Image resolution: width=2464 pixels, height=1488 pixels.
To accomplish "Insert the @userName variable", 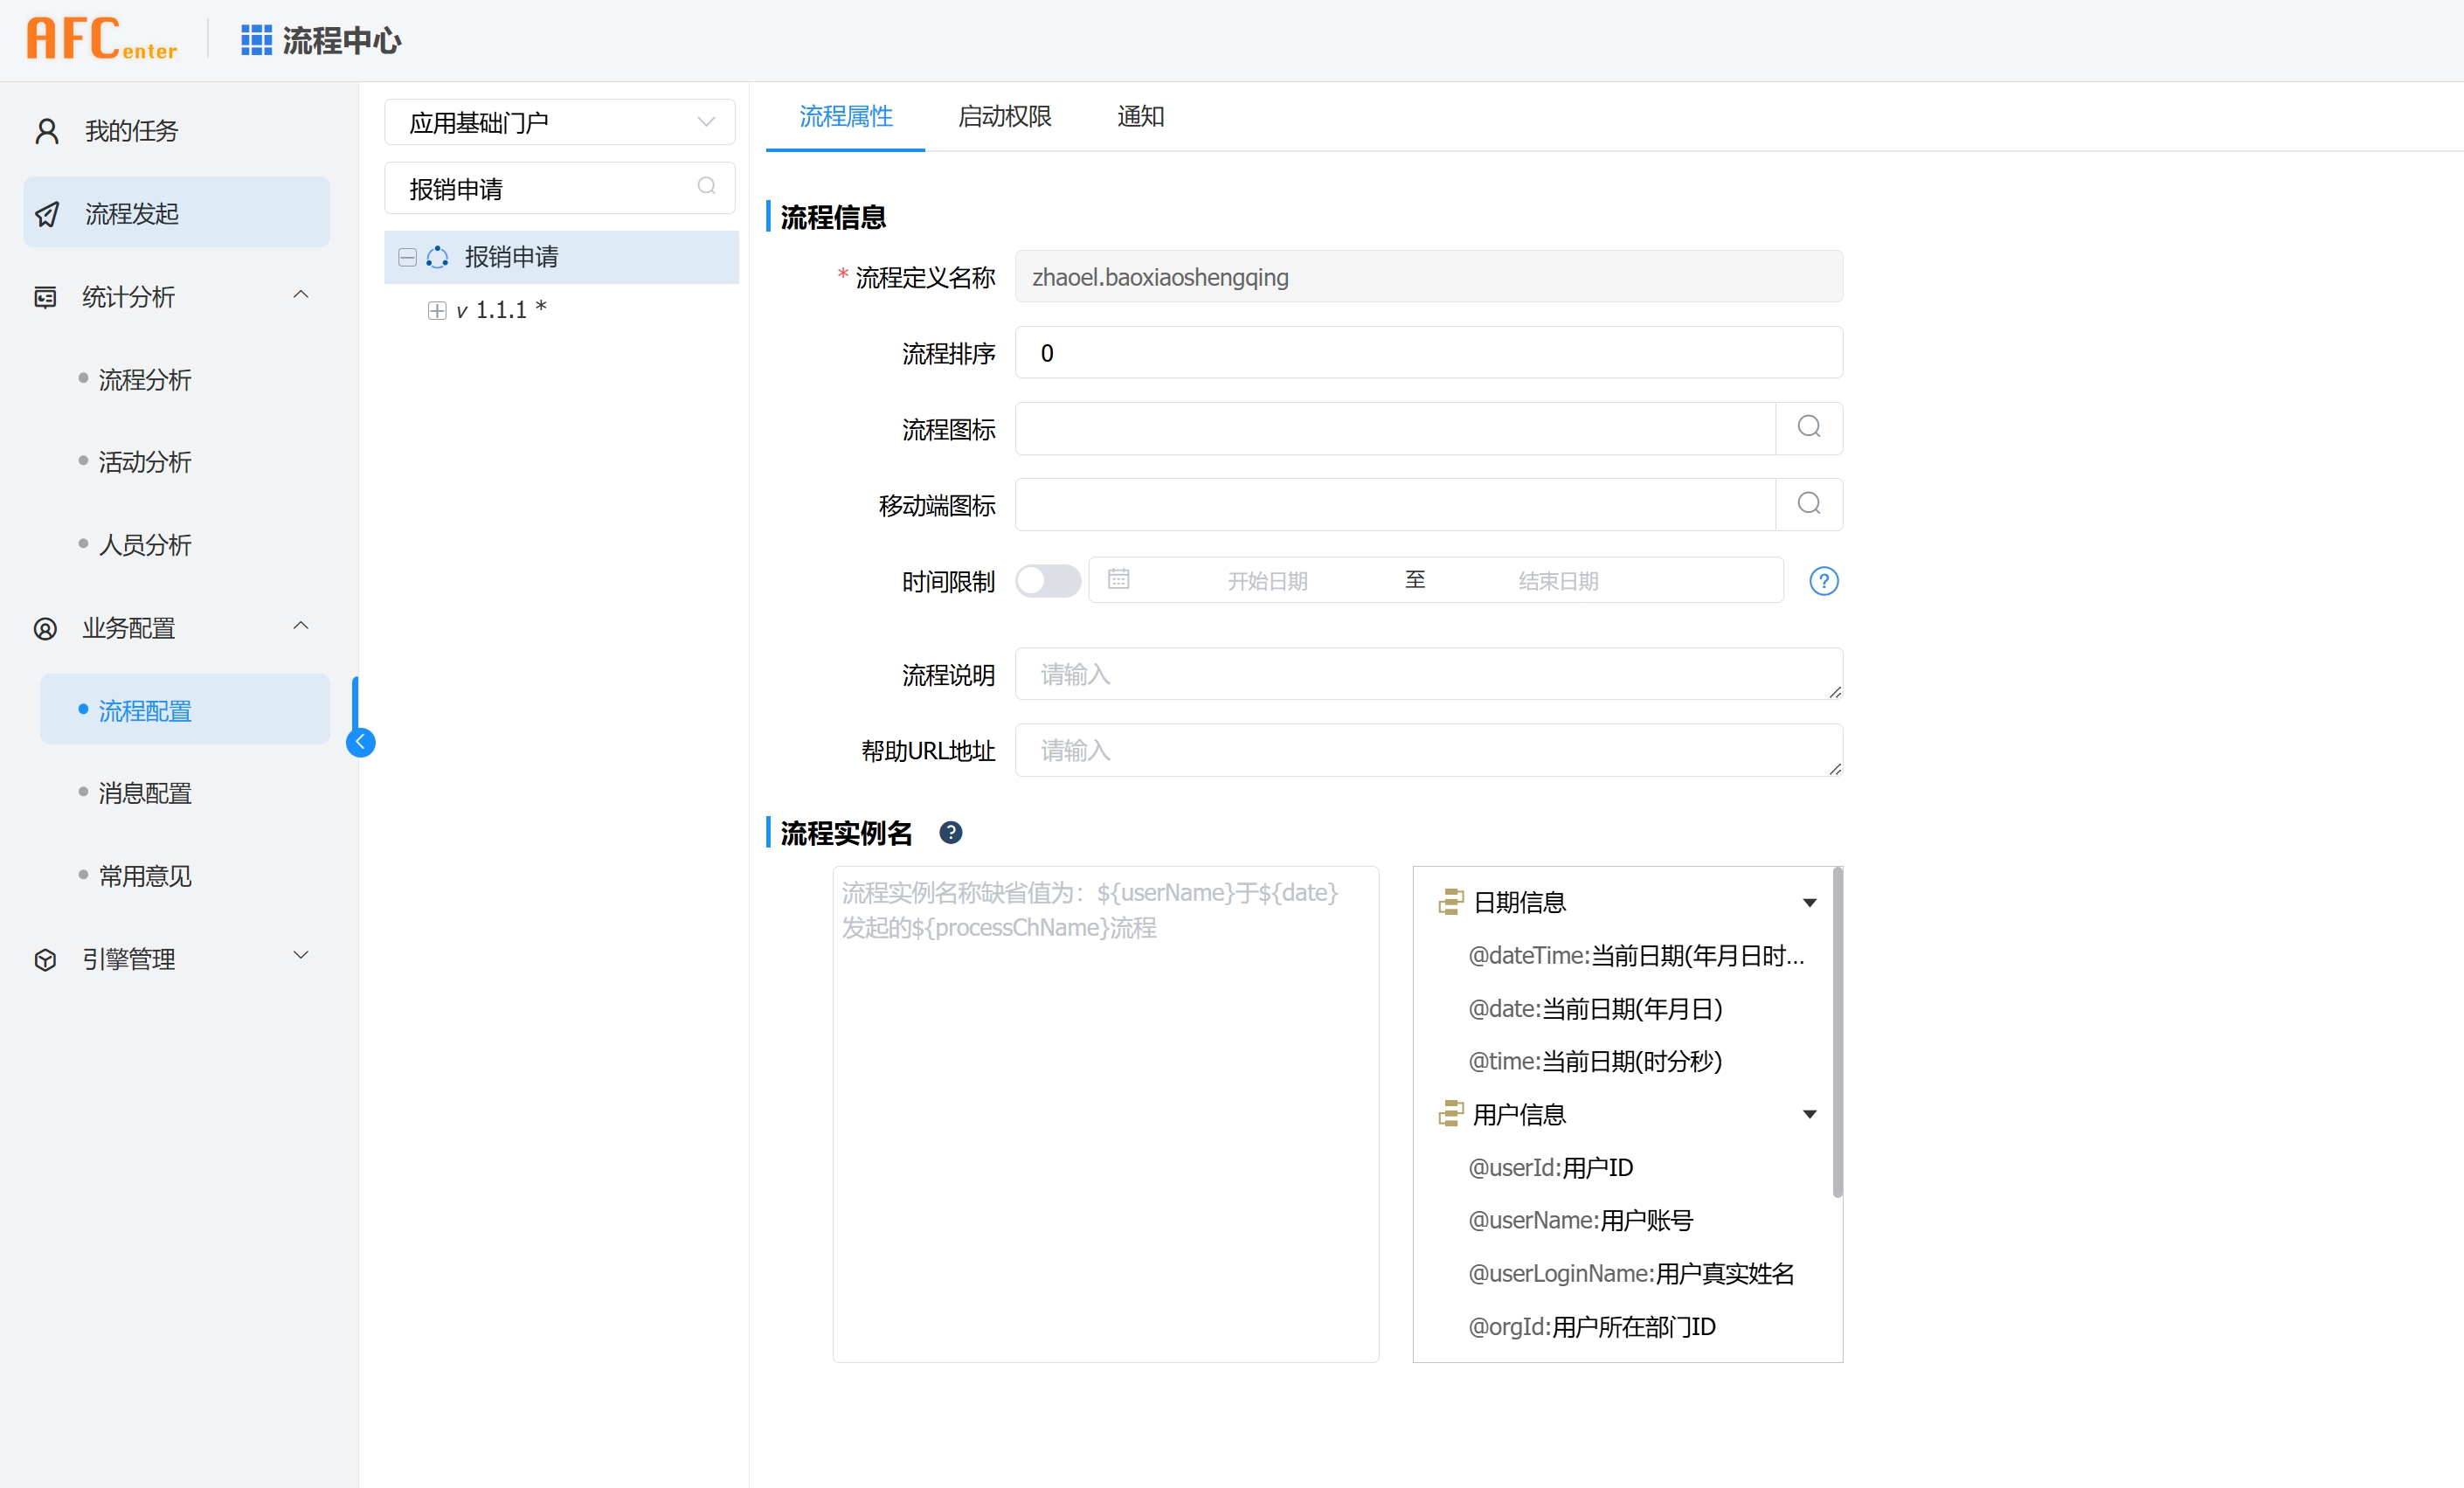I will click(1580, 1221).
